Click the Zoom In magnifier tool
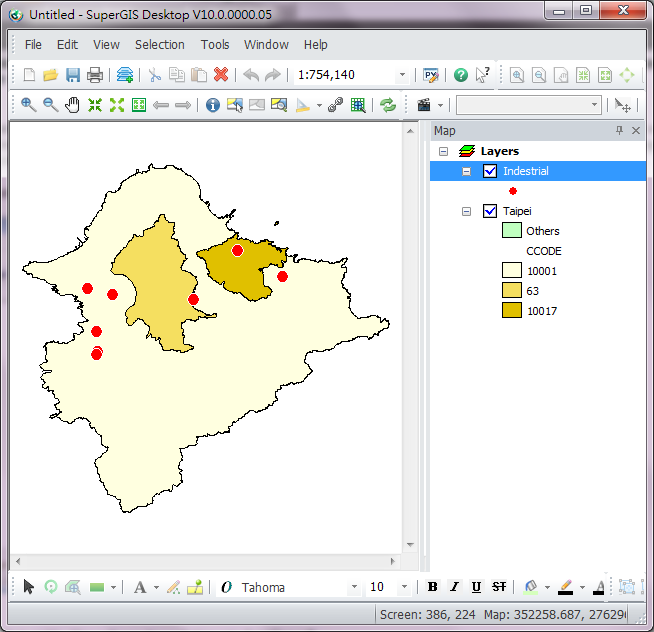The width and height of the screenshot is (654, 632). click(x=28, y=105)
